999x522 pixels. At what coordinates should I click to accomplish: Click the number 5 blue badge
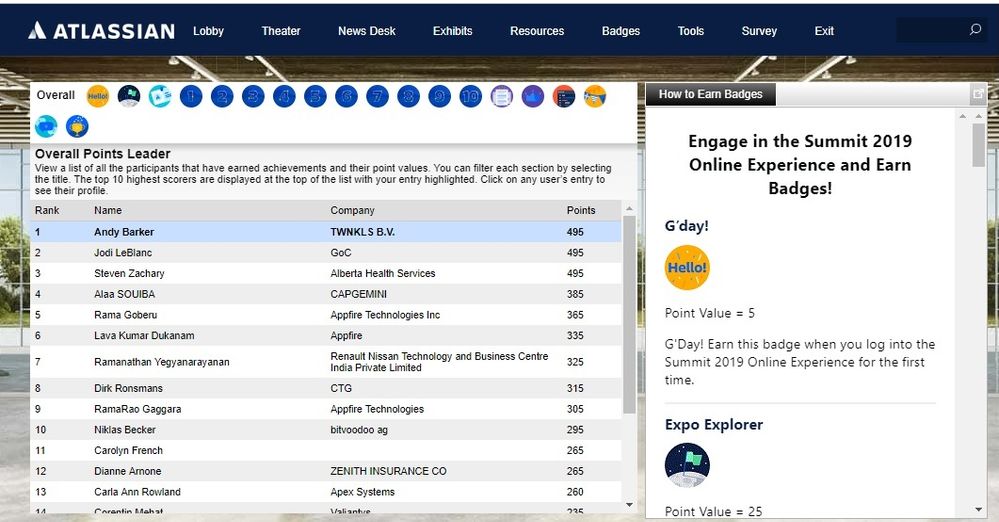[315, 96]
